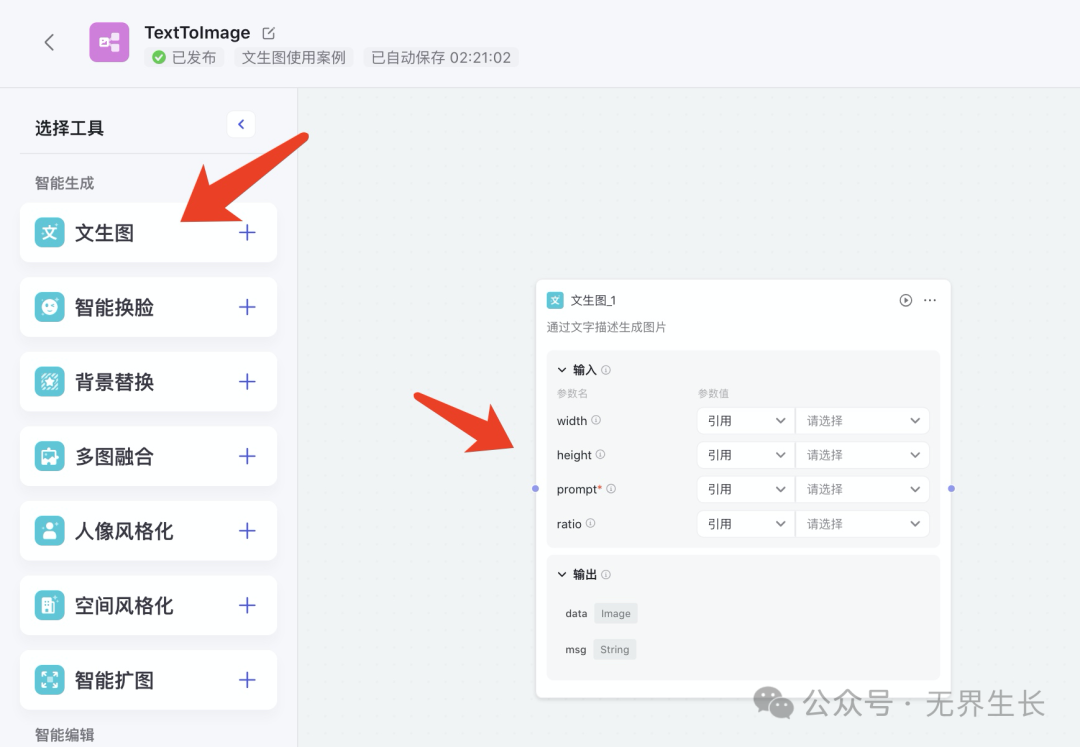Add the 多图融合 tool with plus
1080x747 pixels.
pos(247,456)
